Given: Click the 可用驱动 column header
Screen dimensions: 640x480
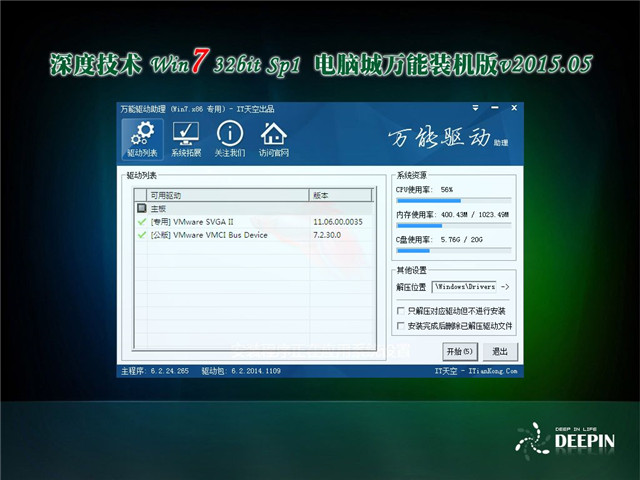Looking at the screenshot, I should [x=228, y=196].
